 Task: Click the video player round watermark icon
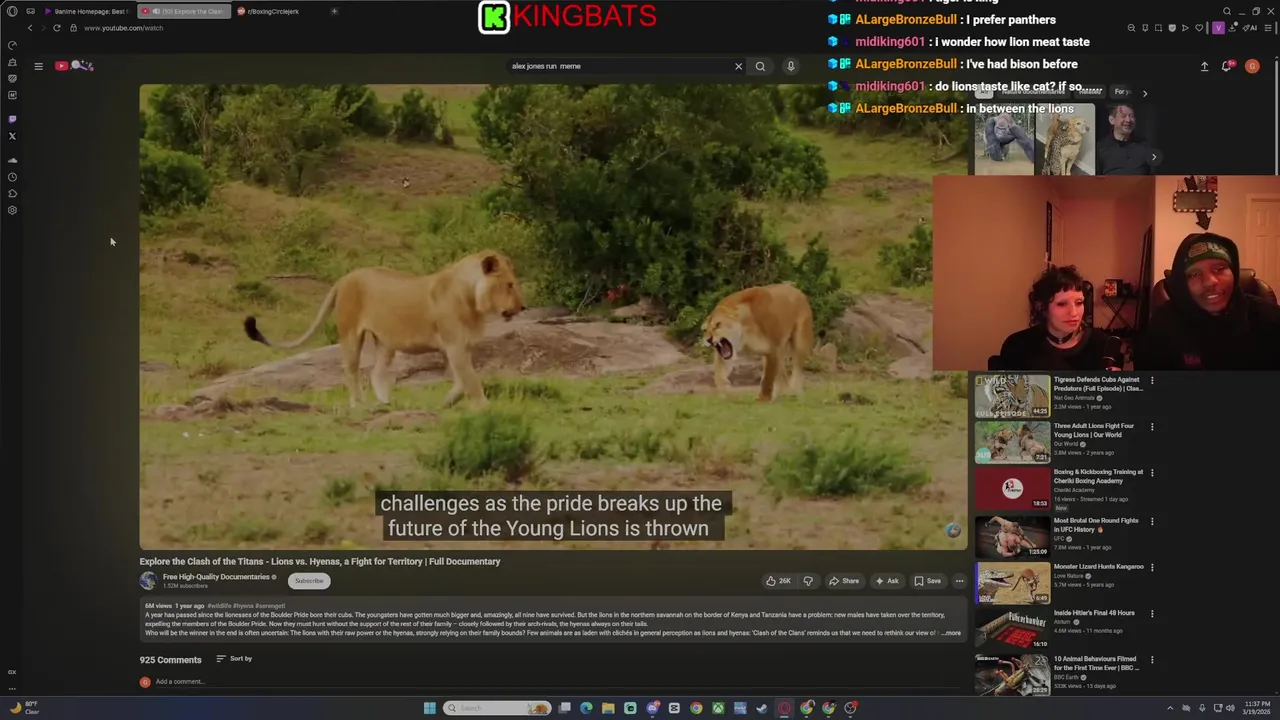953,531
